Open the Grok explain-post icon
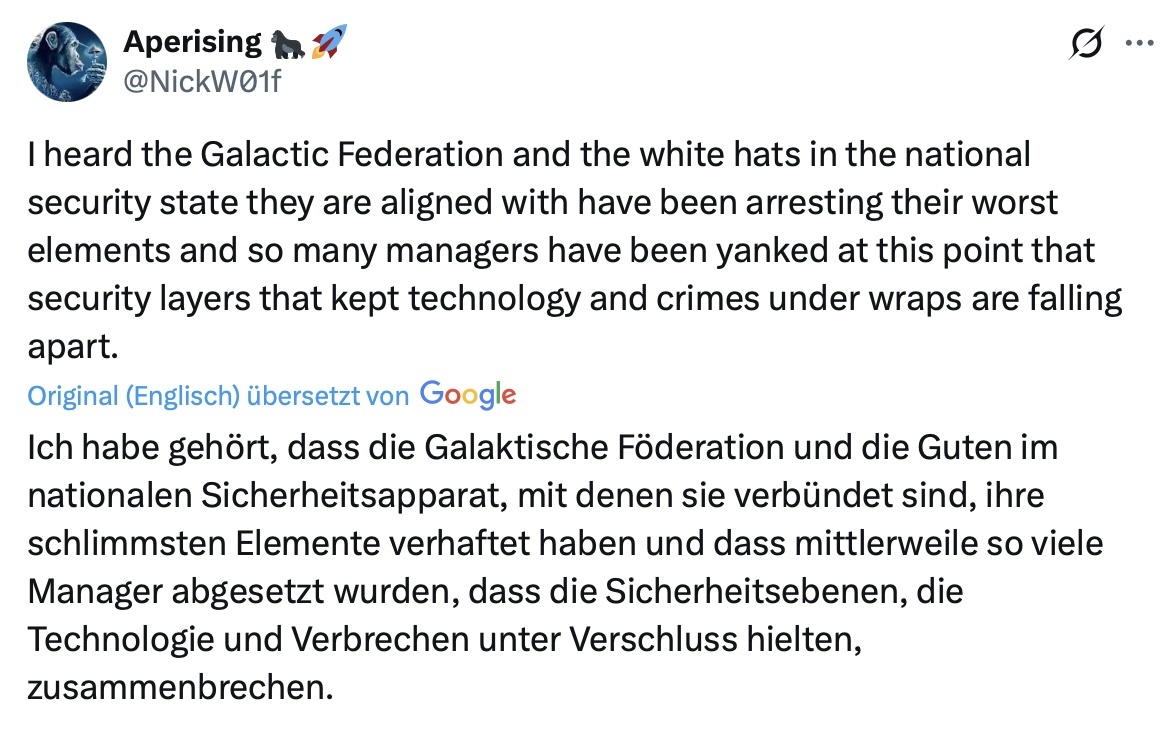Viewport: 1174px width, 732px height. (1085, 44)
